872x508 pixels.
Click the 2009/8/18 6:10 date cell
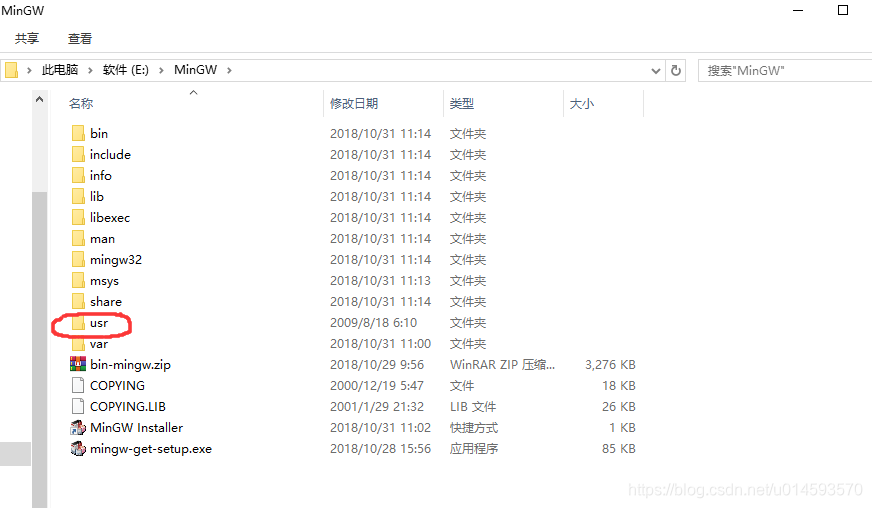click(373, 323)
